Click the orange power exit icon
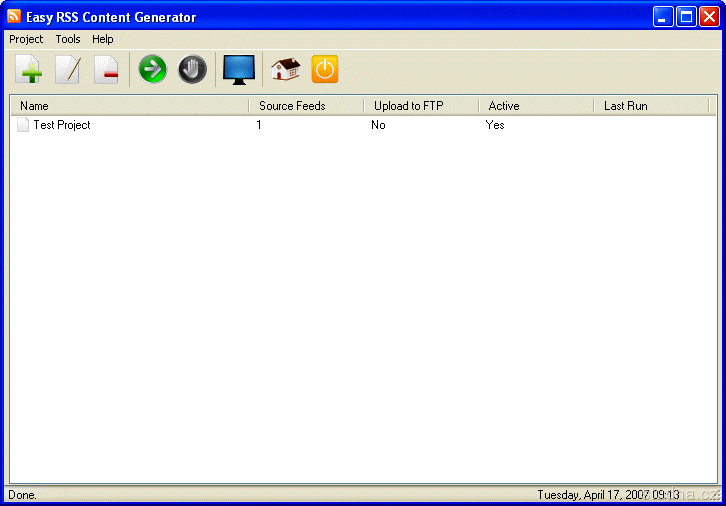Viewport: 726px width, 506px height. [325, 70]
